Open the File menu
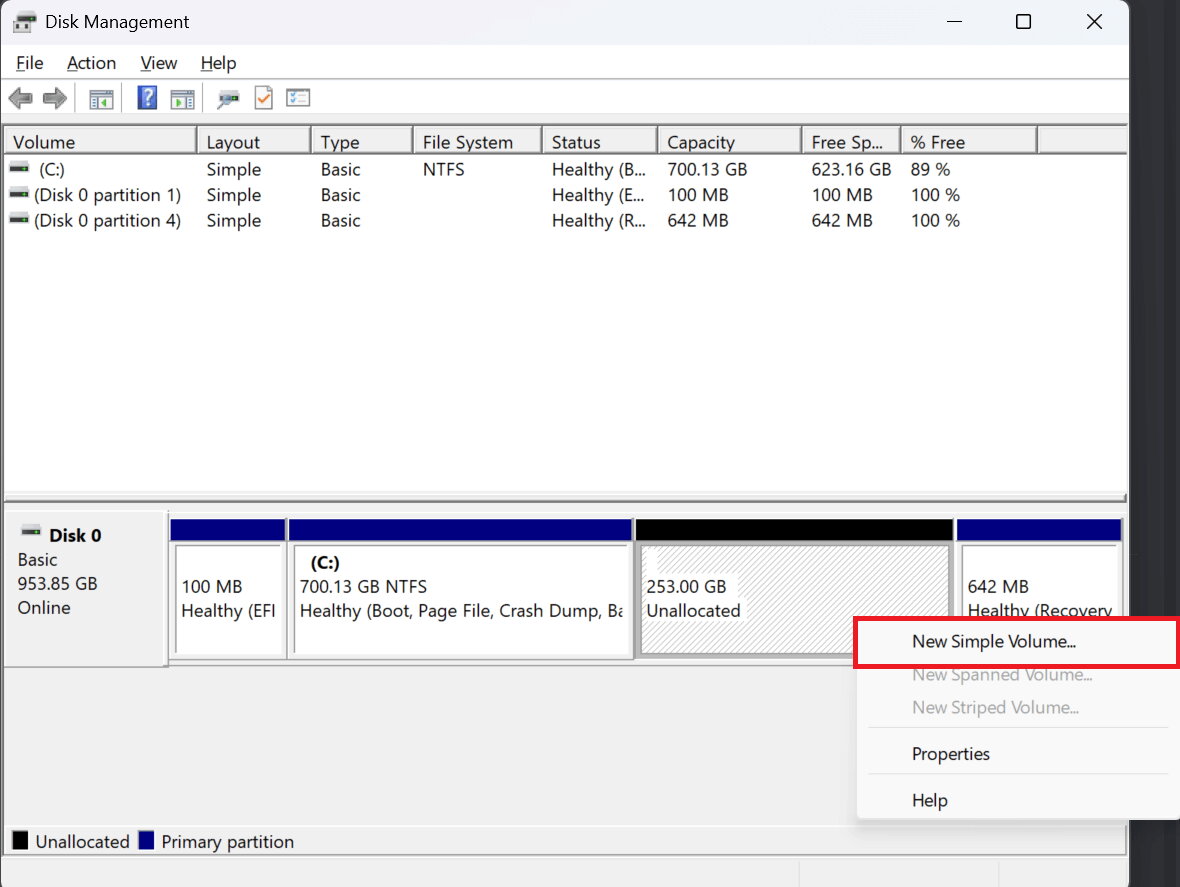 [x=29, y=63]
